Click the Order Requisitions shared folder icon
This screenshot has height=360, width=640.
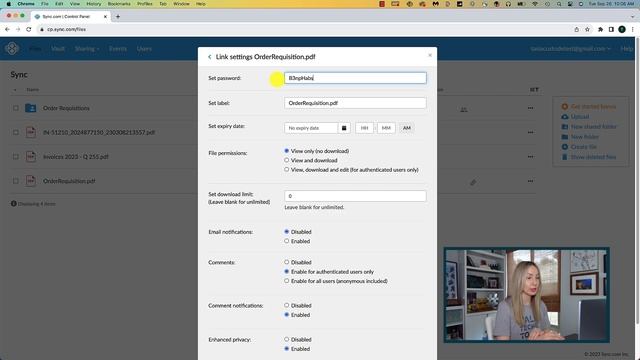(31, 108)
